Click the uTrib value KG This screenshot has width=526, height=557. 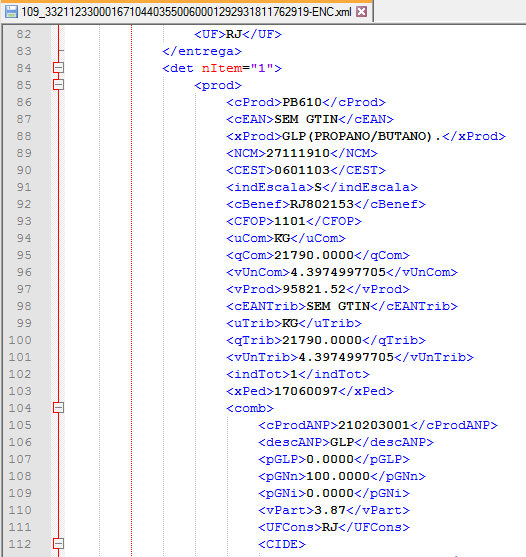[290, 323]
